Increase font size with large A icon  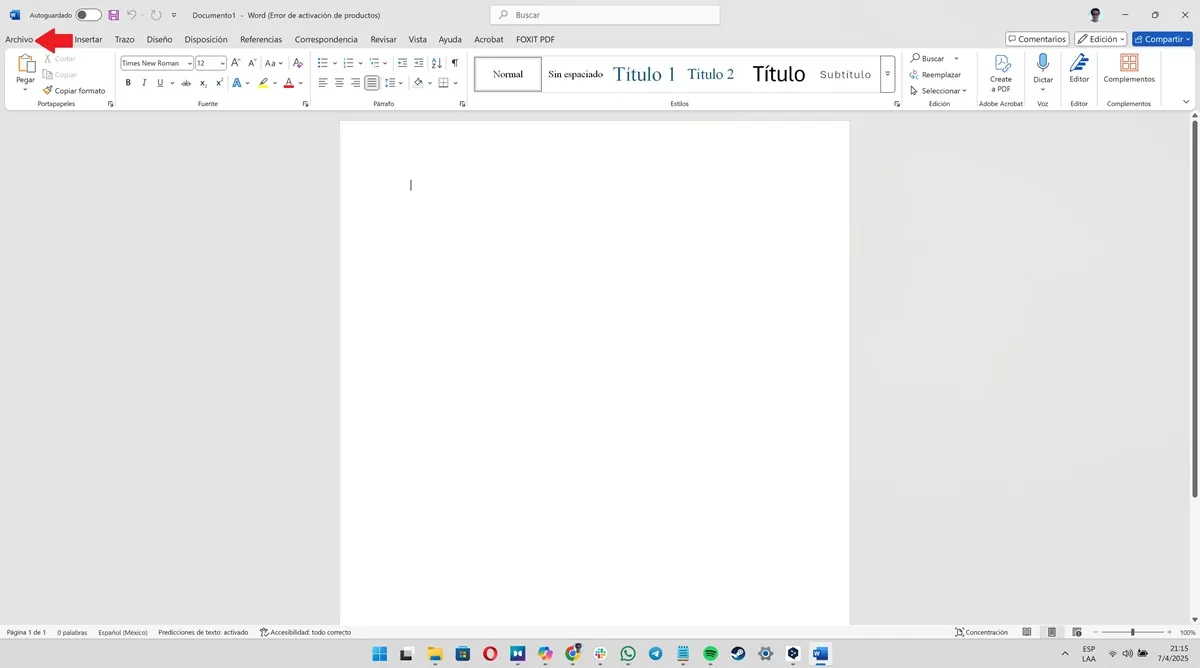[236, 63]
